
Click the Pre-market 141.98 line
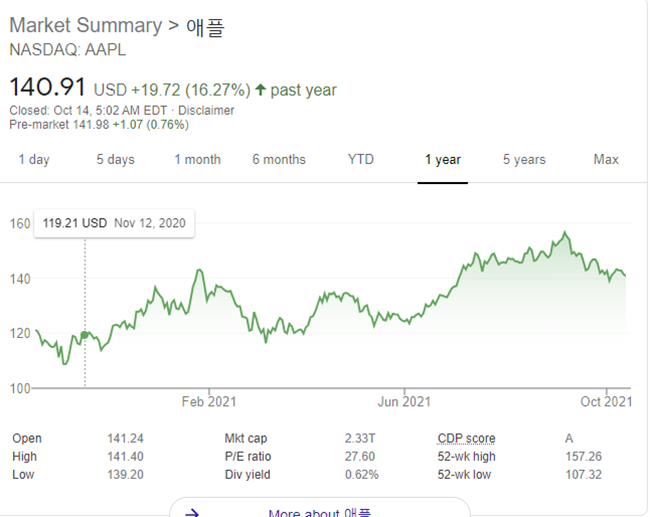99,125
